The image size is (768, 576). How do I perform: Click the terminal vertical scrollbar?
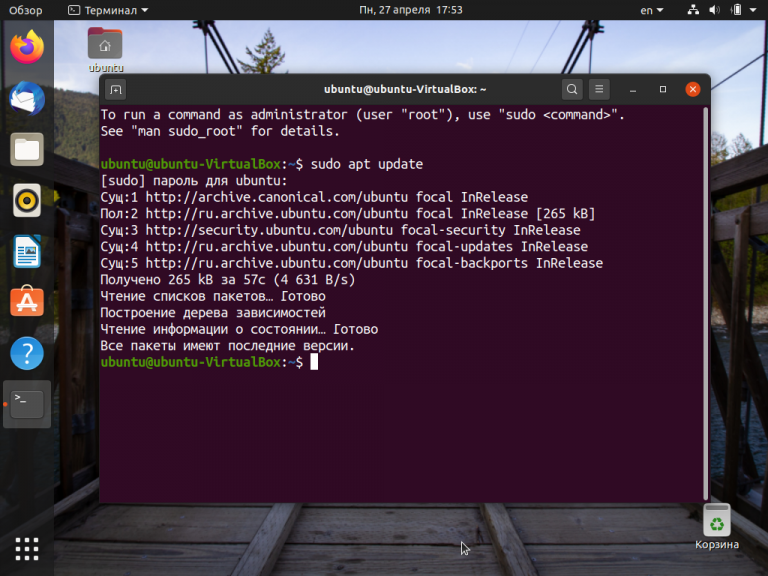[x=705, y=304]
